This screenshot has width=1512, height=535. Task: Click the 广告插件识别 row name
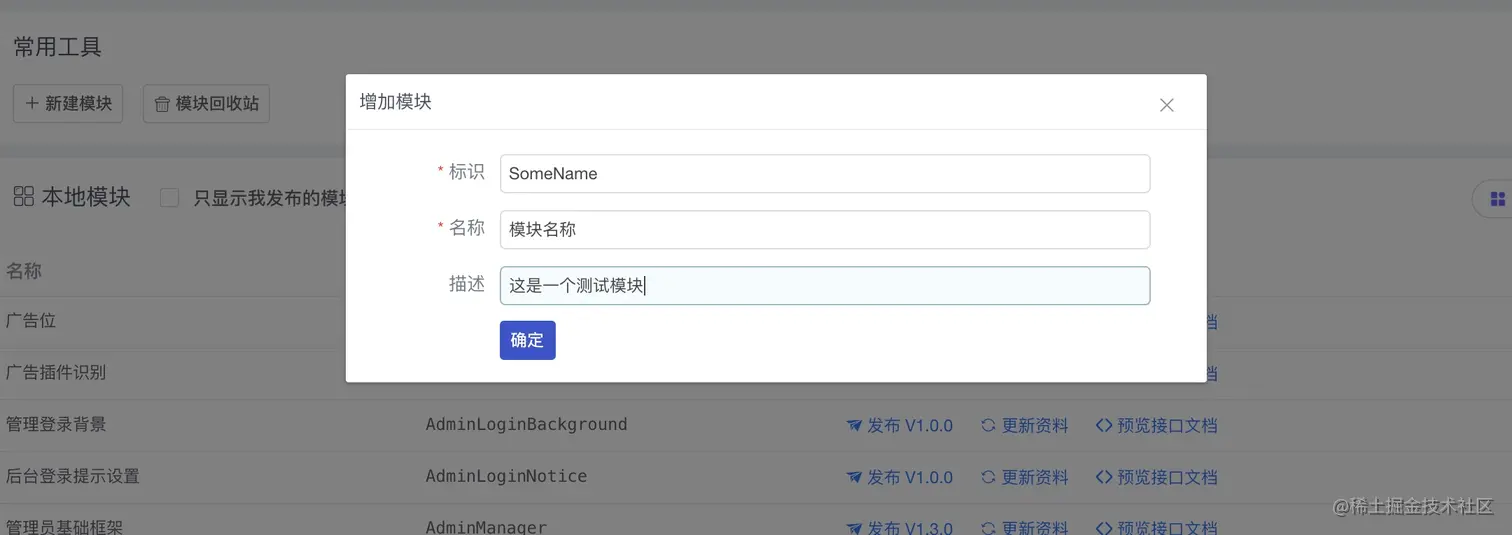(56, 372)
